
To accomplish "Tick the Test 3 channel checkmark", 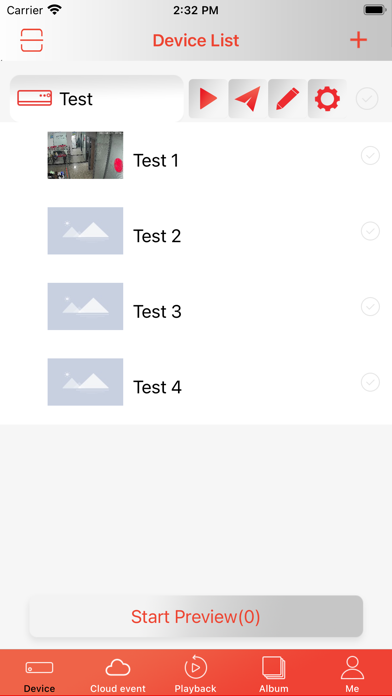I will click(370, 306).
